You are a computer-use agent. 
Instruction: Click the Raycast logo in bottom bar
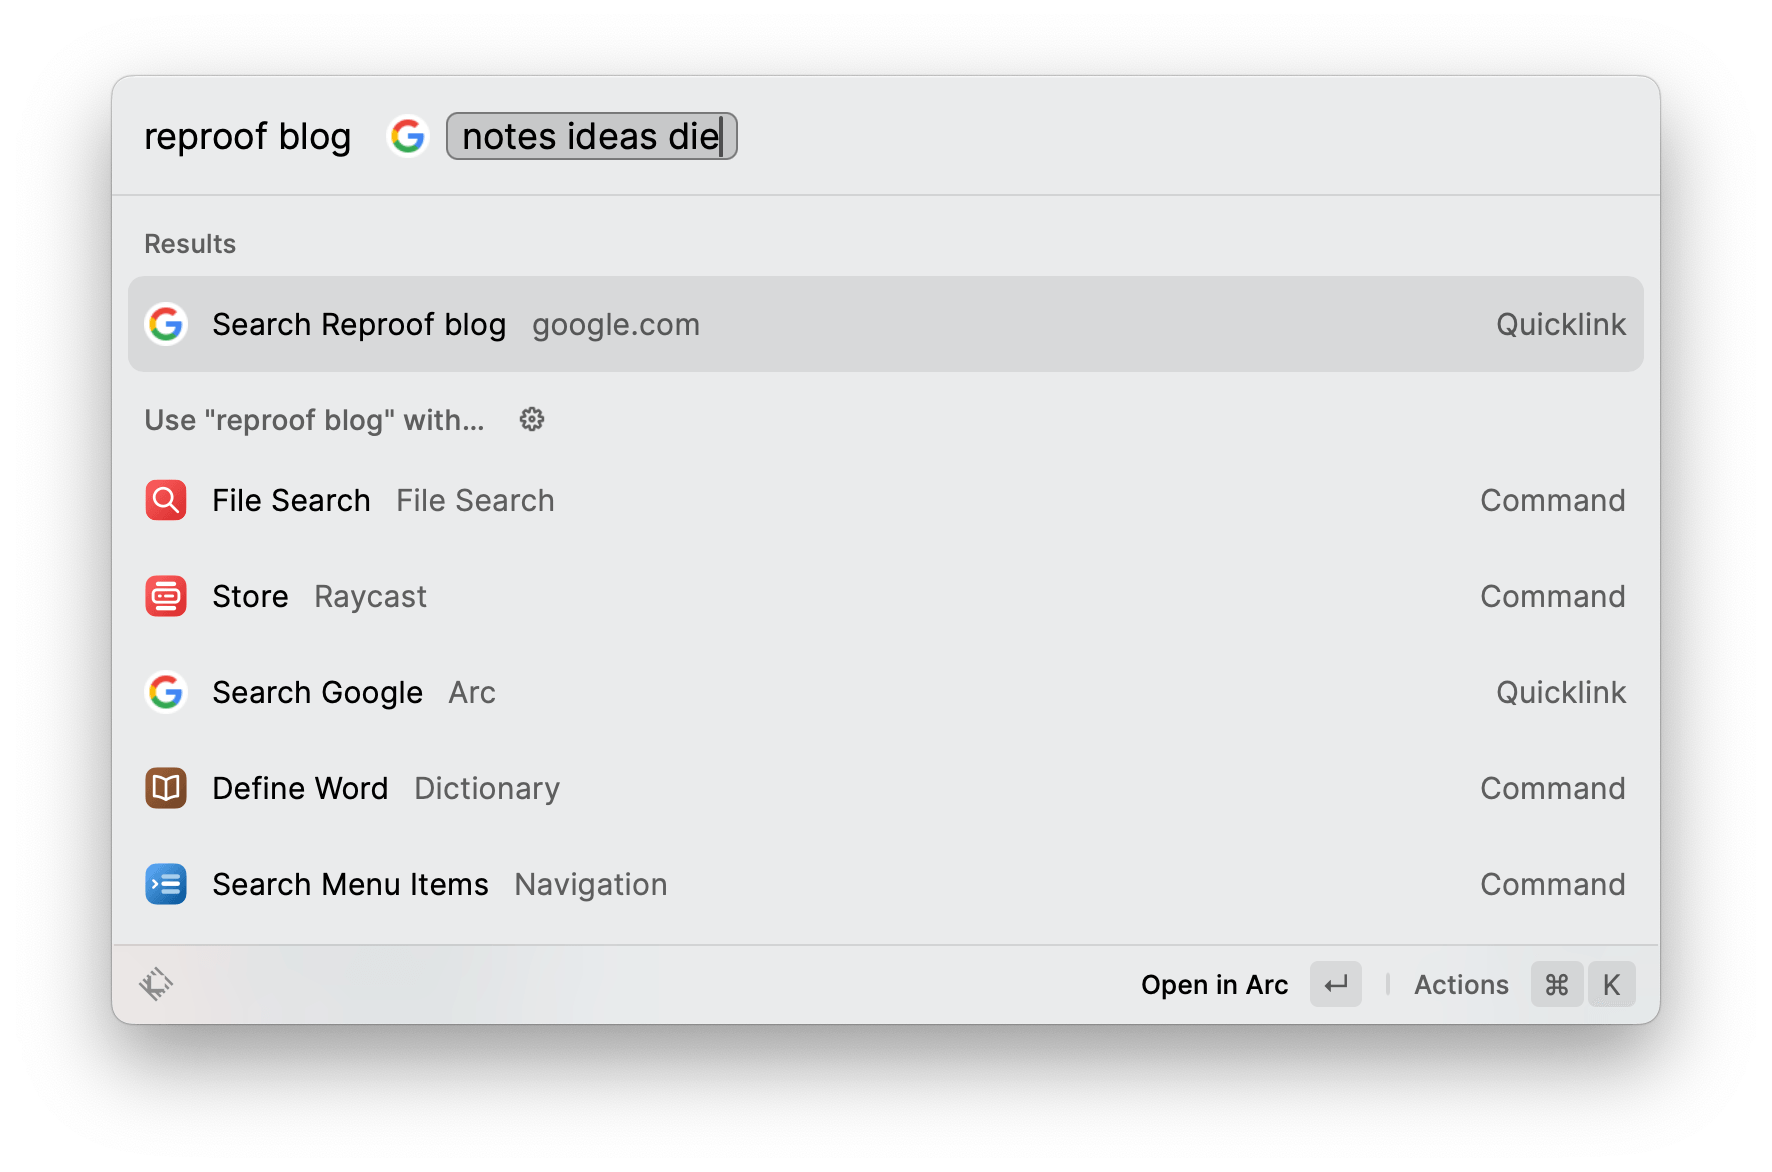click(x=156, y=984)
